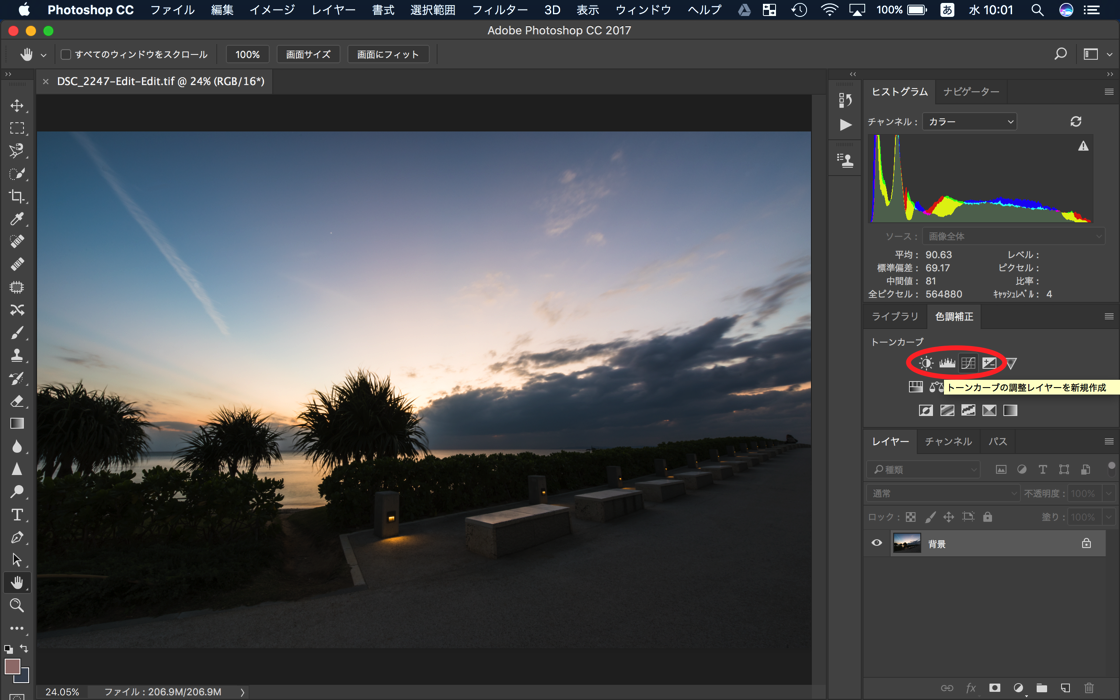Create a Levels adjustment layer
Viewport: 1120px width, 700px height.
947,363
